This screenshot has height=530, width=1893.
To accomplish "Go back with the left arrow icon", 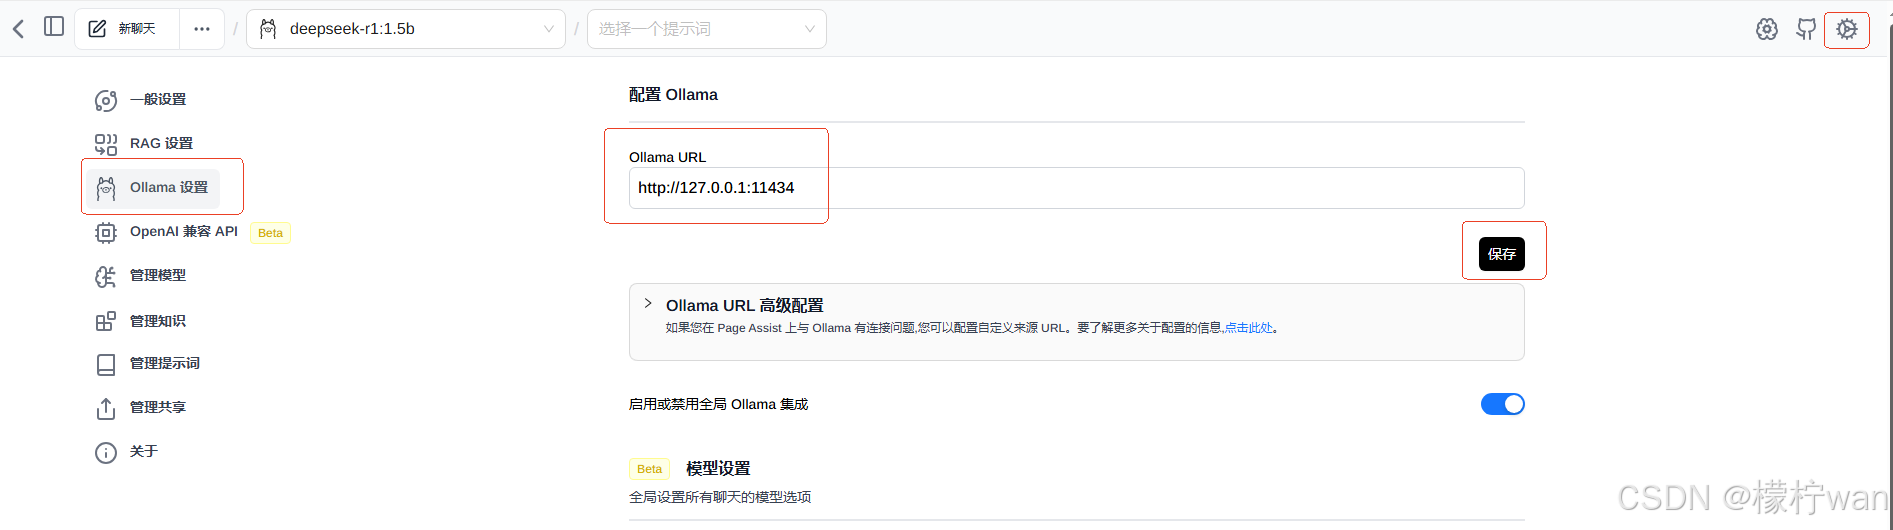I will pyautogui.click(x=18, y=28).
